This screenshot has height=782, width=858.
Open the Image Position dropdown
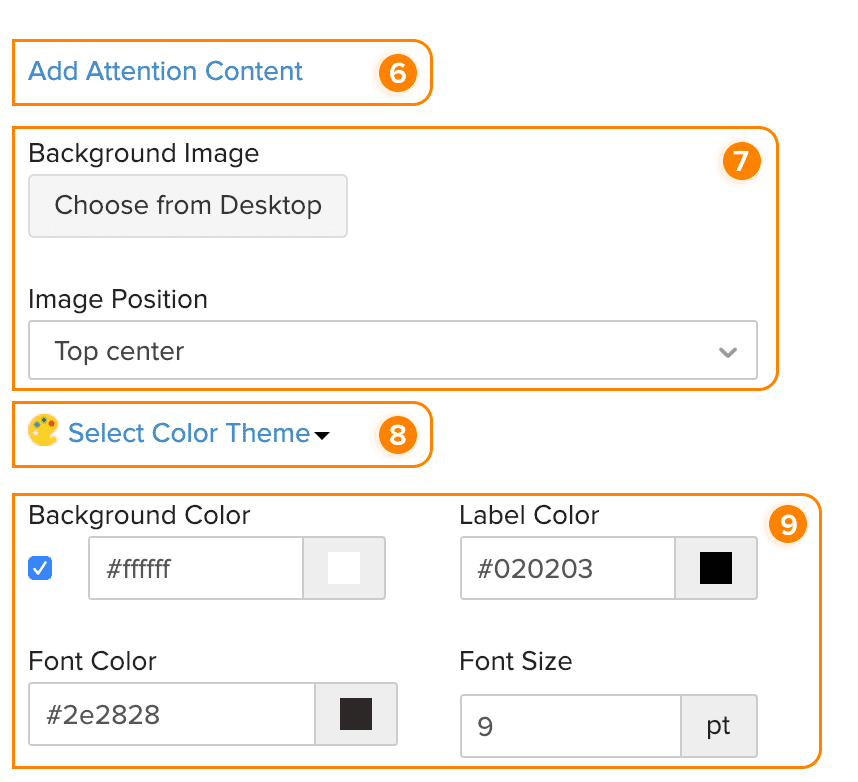click(392, 351)
